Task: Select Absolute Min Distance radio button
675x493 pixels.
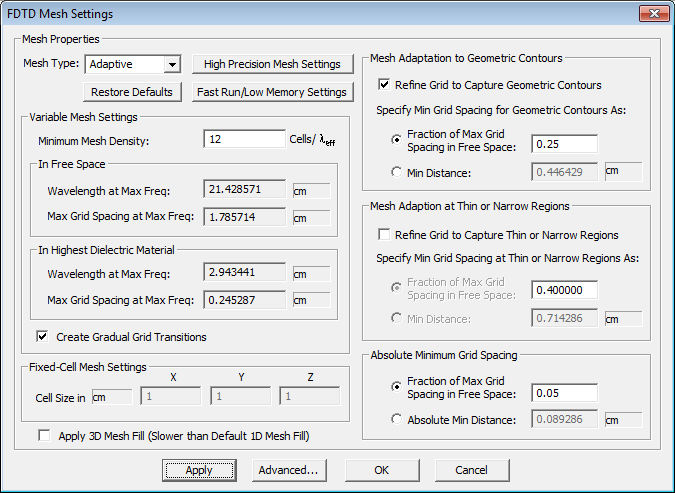Action: [398, 419]
